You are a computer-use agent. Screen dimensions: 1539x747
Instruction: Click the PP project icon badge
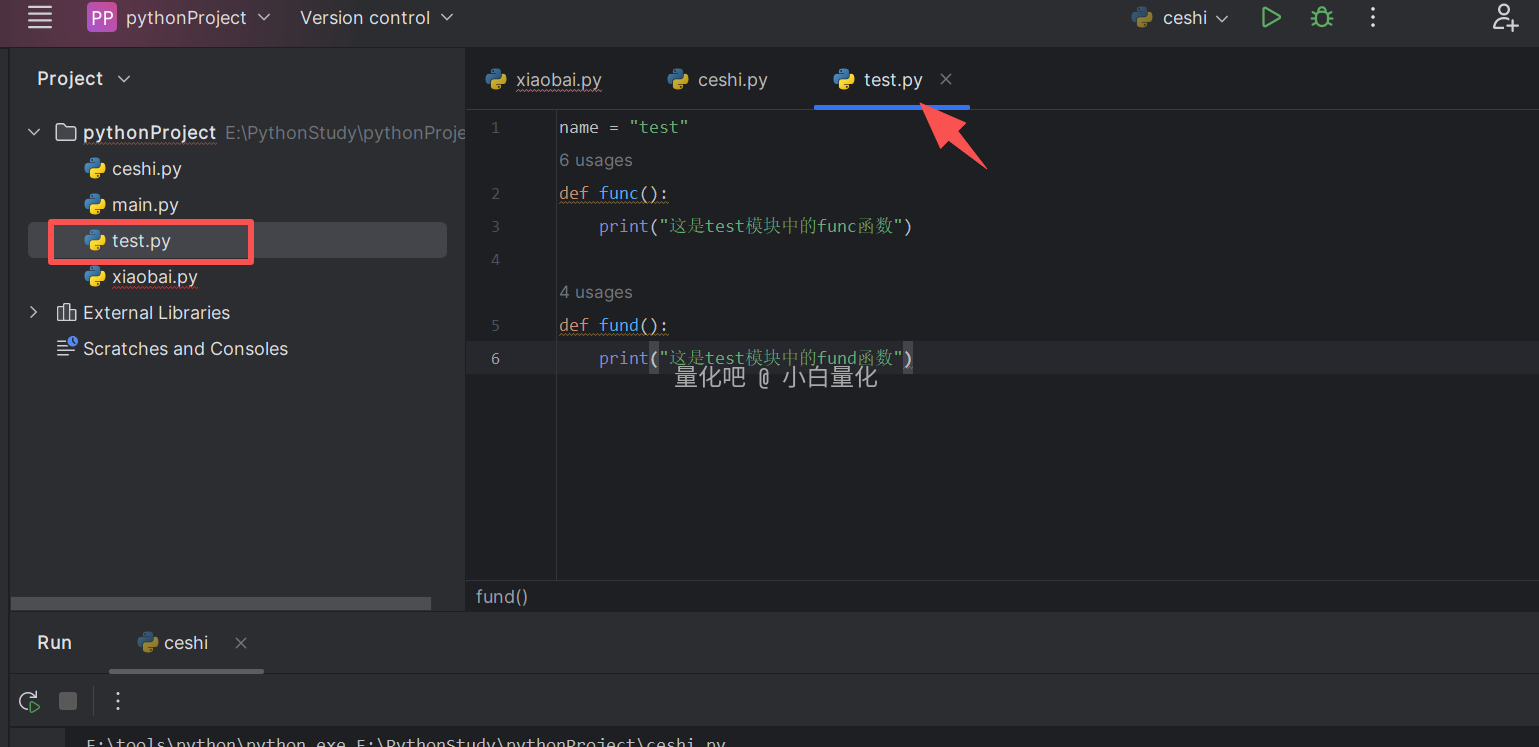(102, 17)
